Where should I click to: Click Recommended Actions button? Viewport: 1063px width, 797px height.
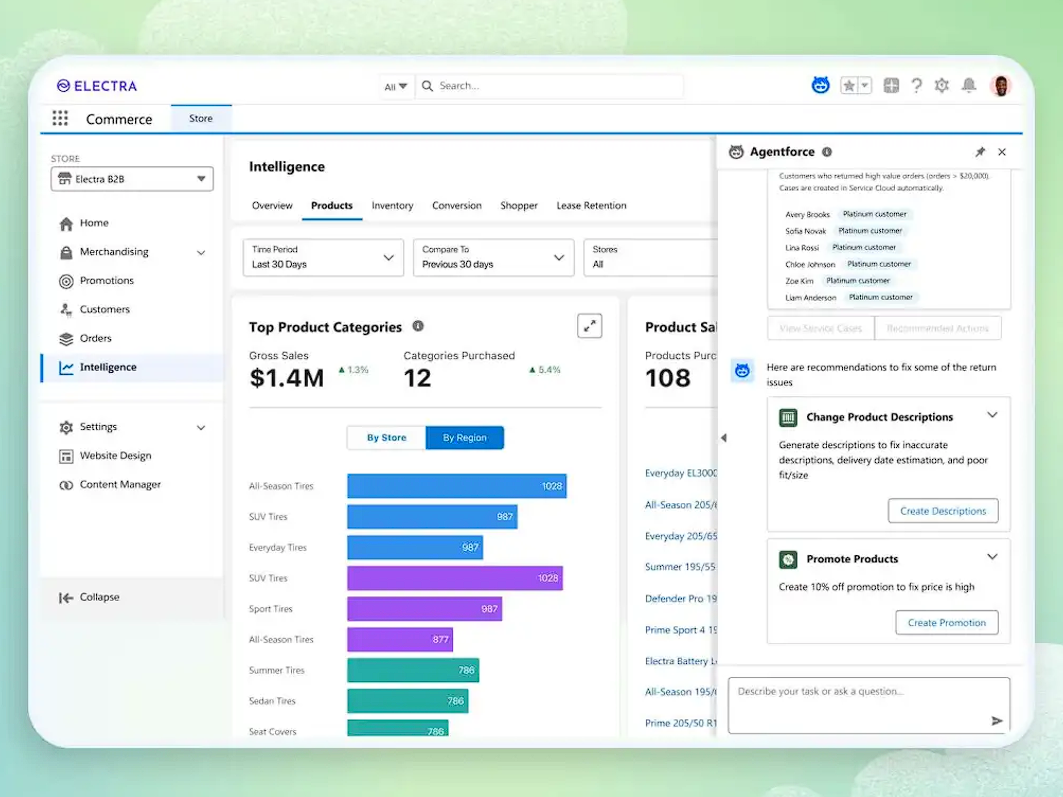(938, 328)
